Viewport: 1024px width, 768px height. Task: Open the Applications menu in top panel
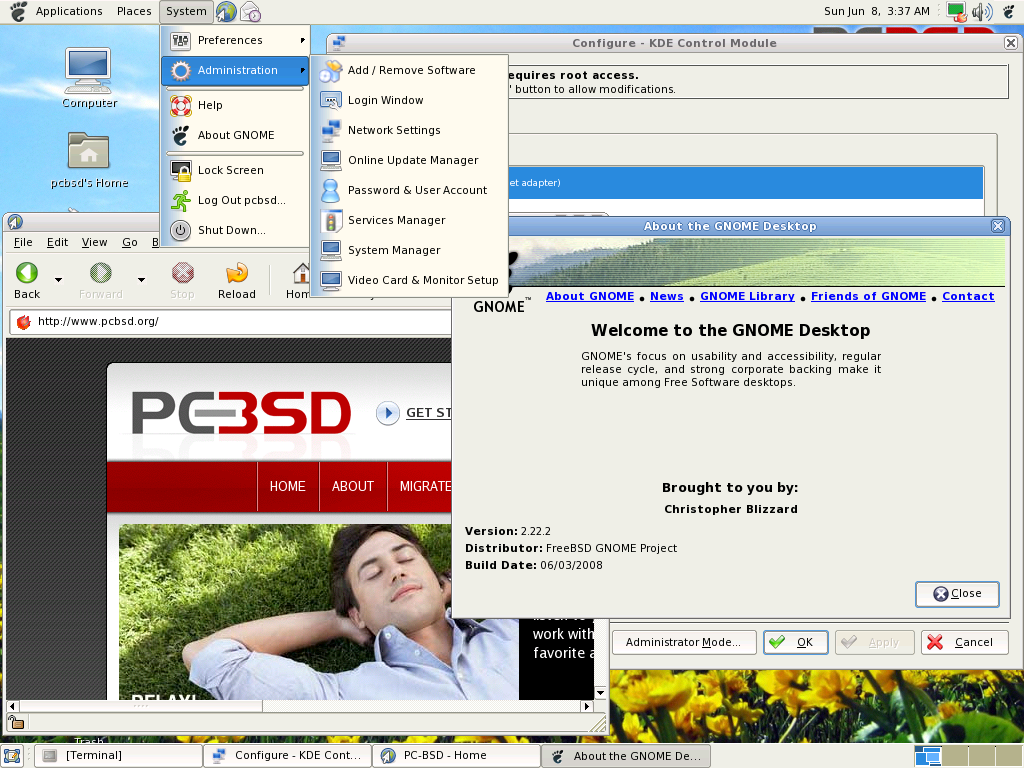point(69,11)
